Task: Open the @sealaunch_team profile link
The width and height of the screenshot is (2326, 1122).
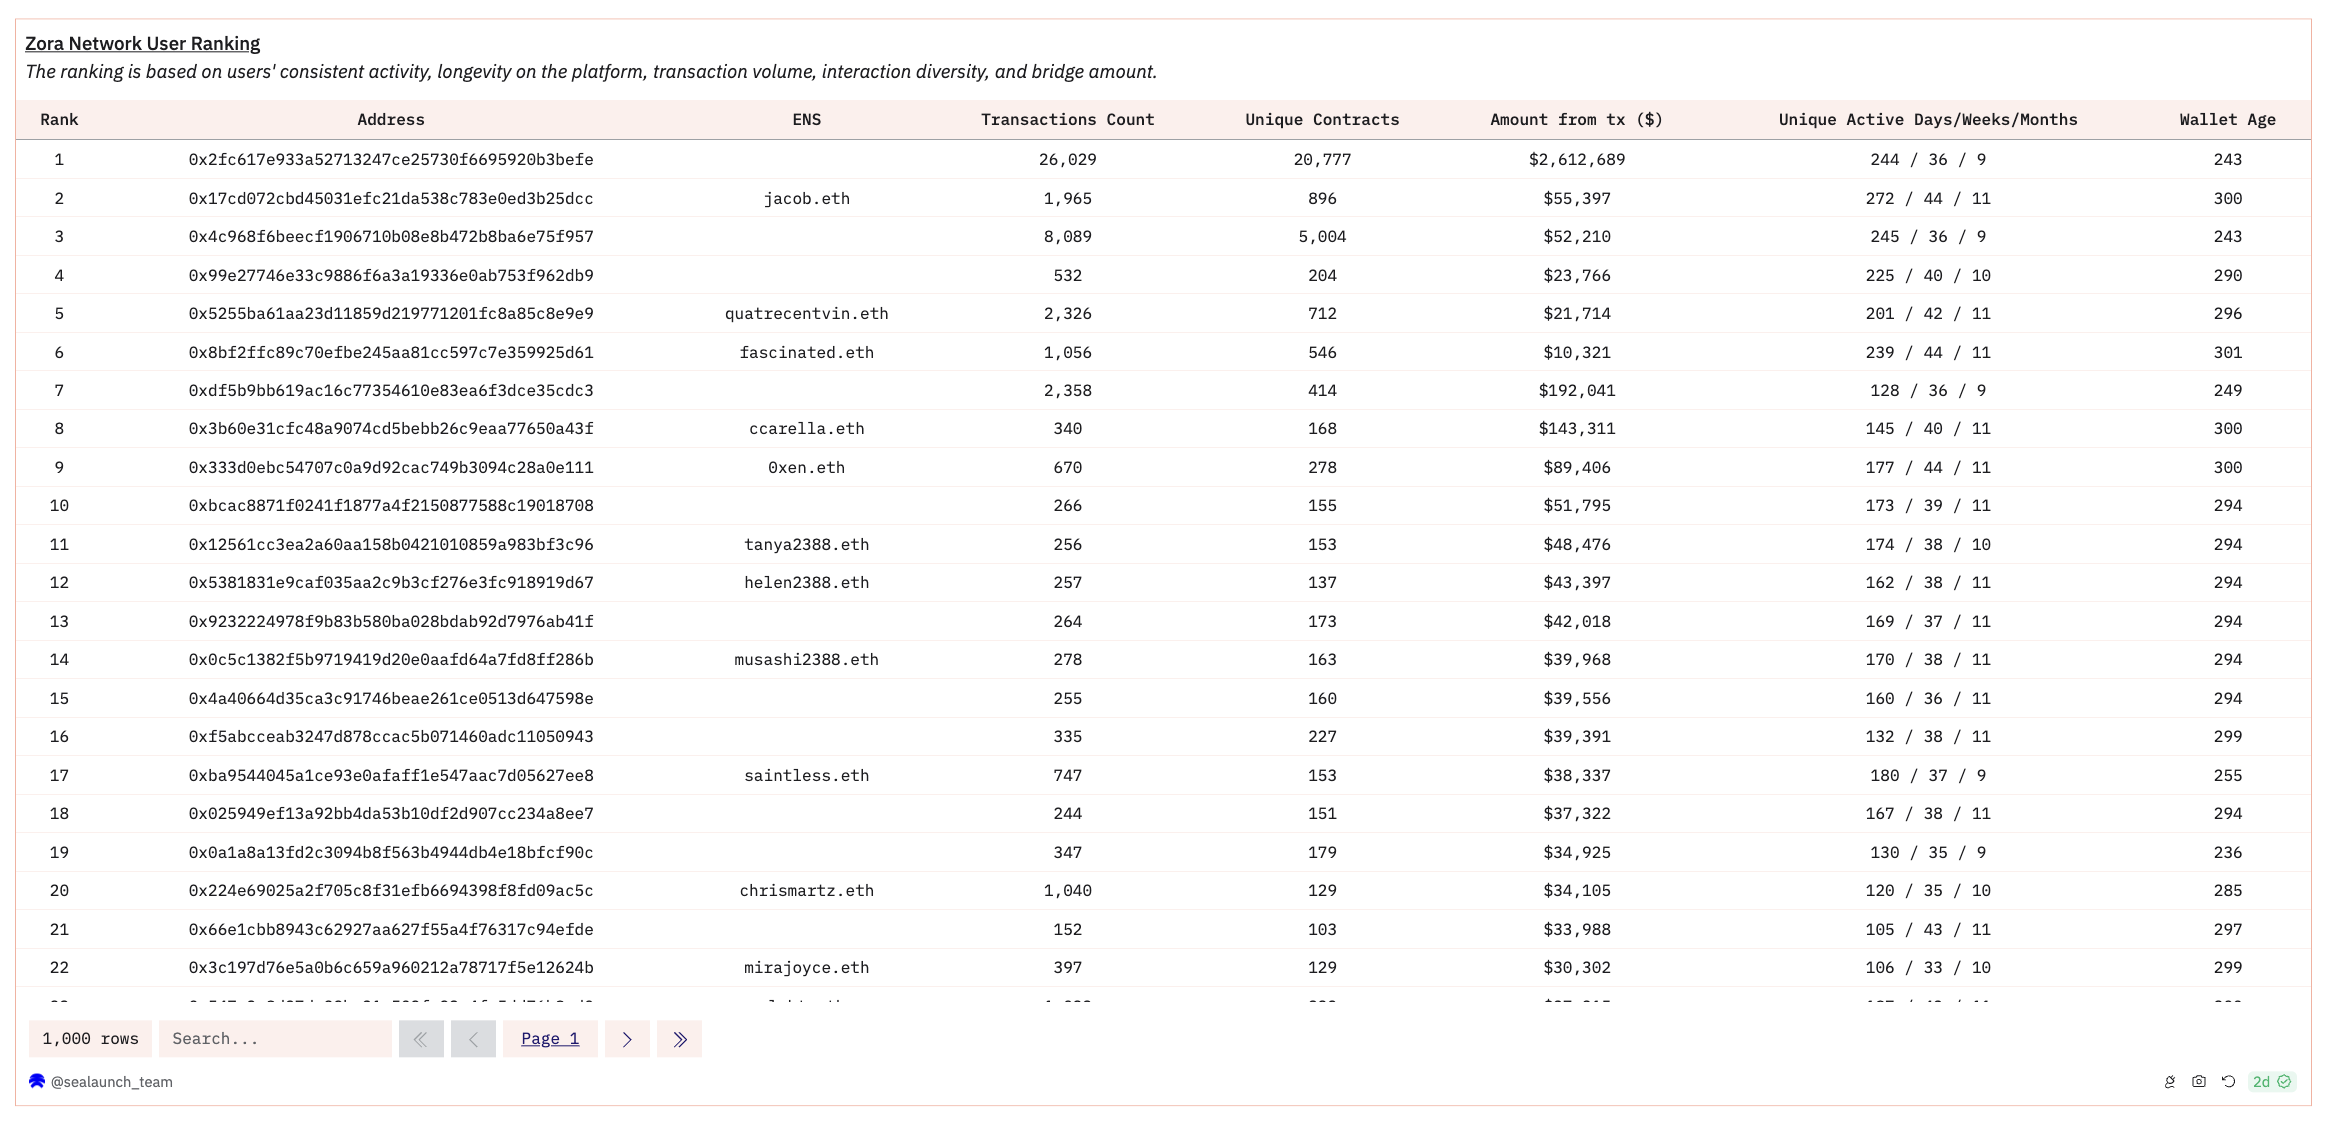Action: coord(111,1082)
